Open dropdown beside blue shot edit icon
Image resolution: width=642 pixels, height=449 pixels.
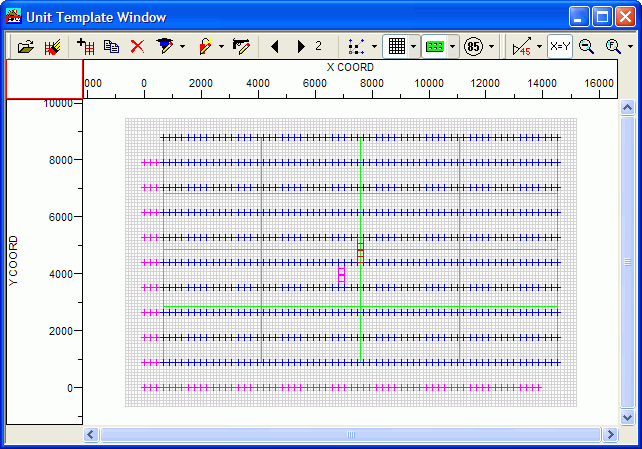[182, 47]
